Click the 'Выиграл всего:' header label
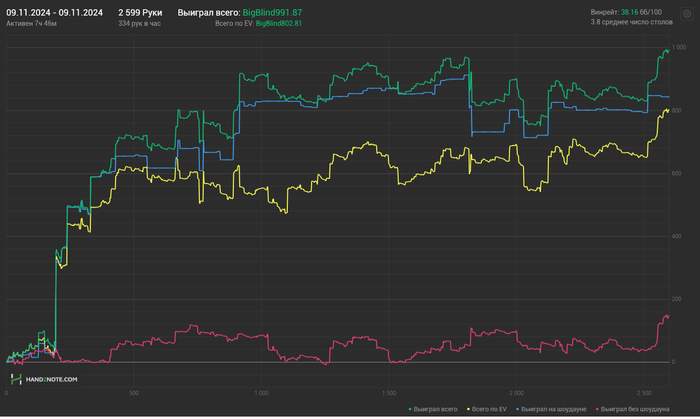The width and height of the screenshot is (700, 419). 209,12
